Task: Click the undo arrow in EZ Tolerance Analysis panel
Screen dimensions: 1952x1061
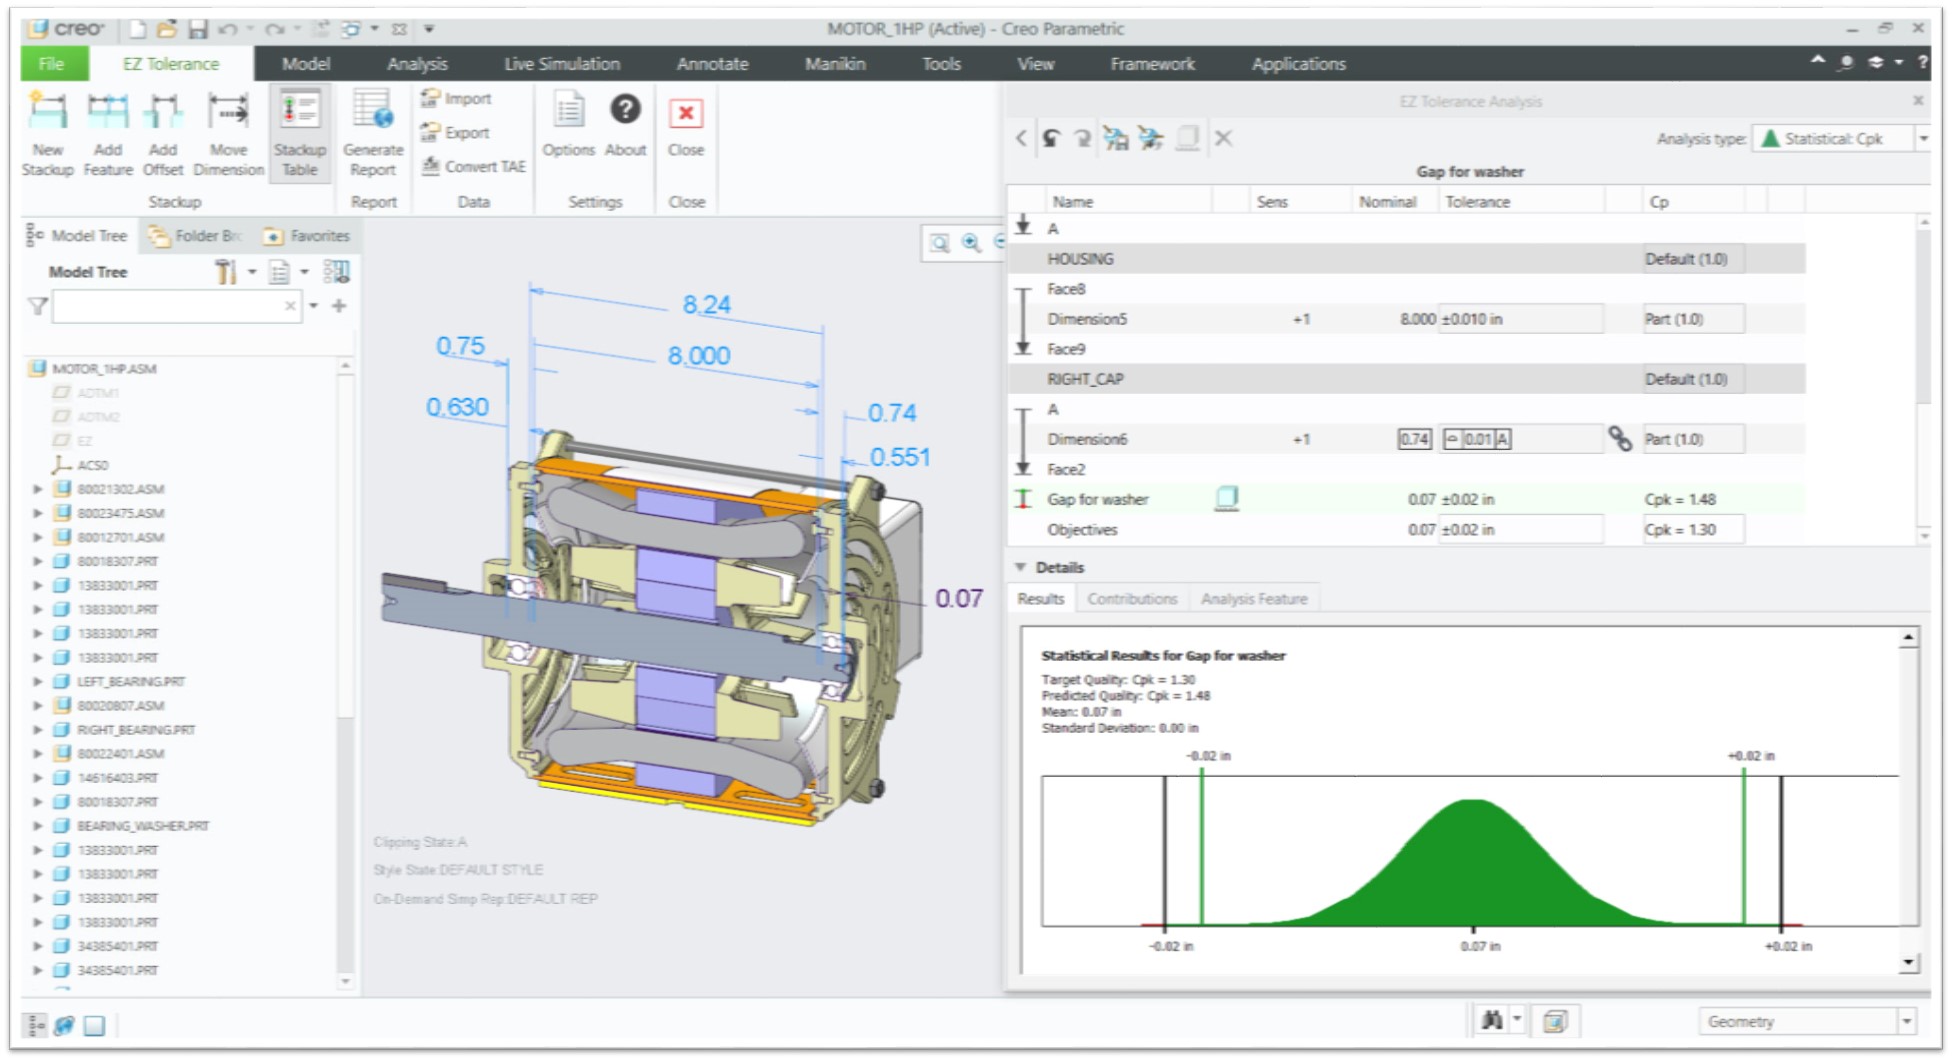Action: tap(1051, 139)
